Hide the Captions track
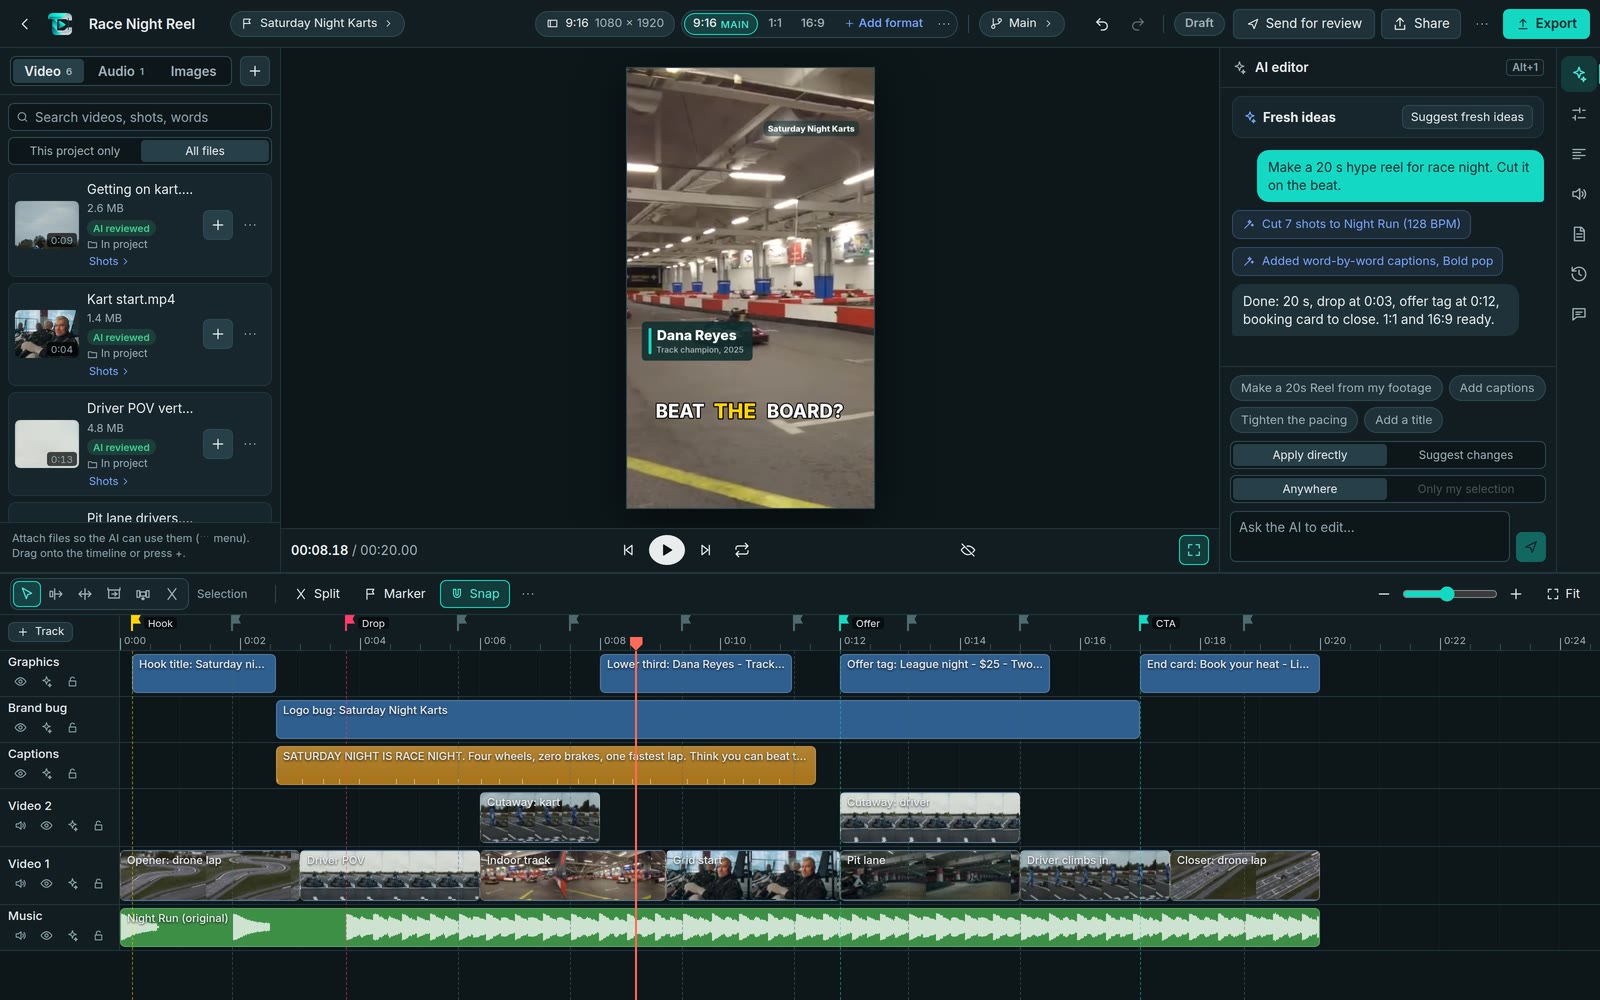This screenshot has height=1000, width=1600. (x=20, y=774)
